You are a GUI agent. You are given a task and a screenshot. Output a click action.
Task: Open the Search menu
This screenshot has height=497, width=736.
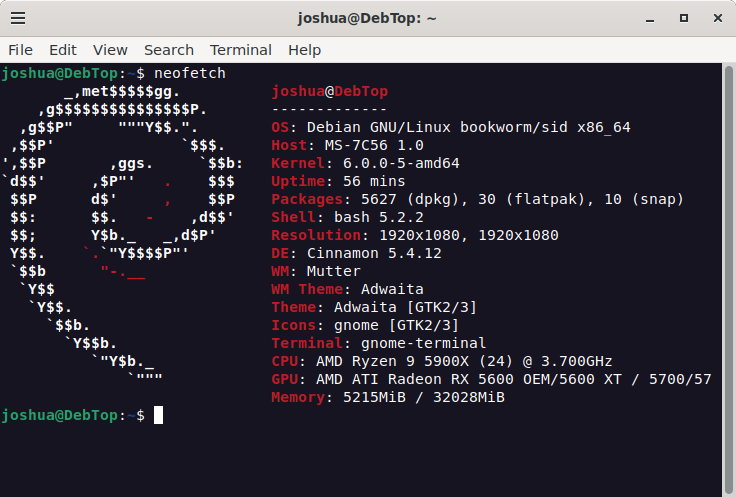[169, 50]
